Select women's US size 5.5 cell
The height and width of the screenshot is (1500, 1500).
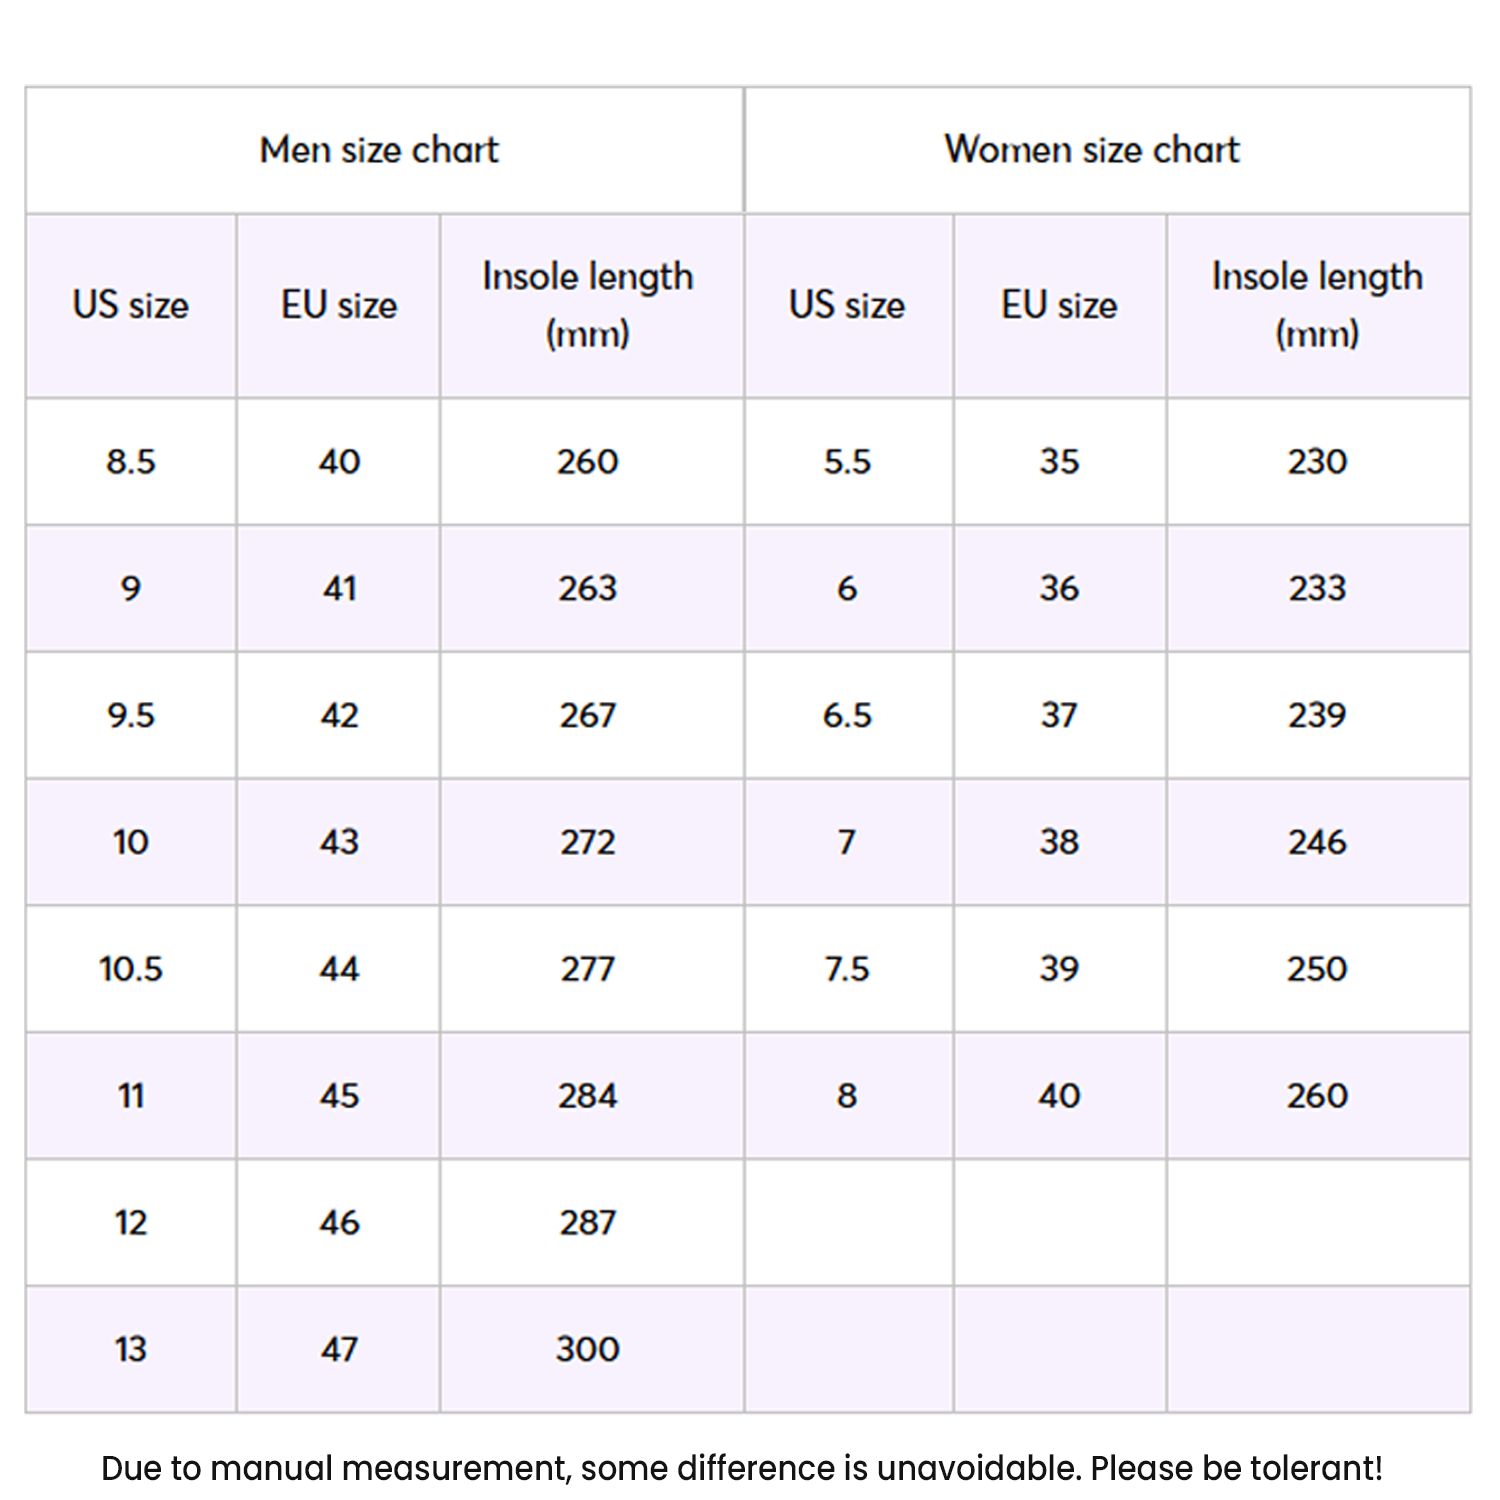[x=847, y=462]
